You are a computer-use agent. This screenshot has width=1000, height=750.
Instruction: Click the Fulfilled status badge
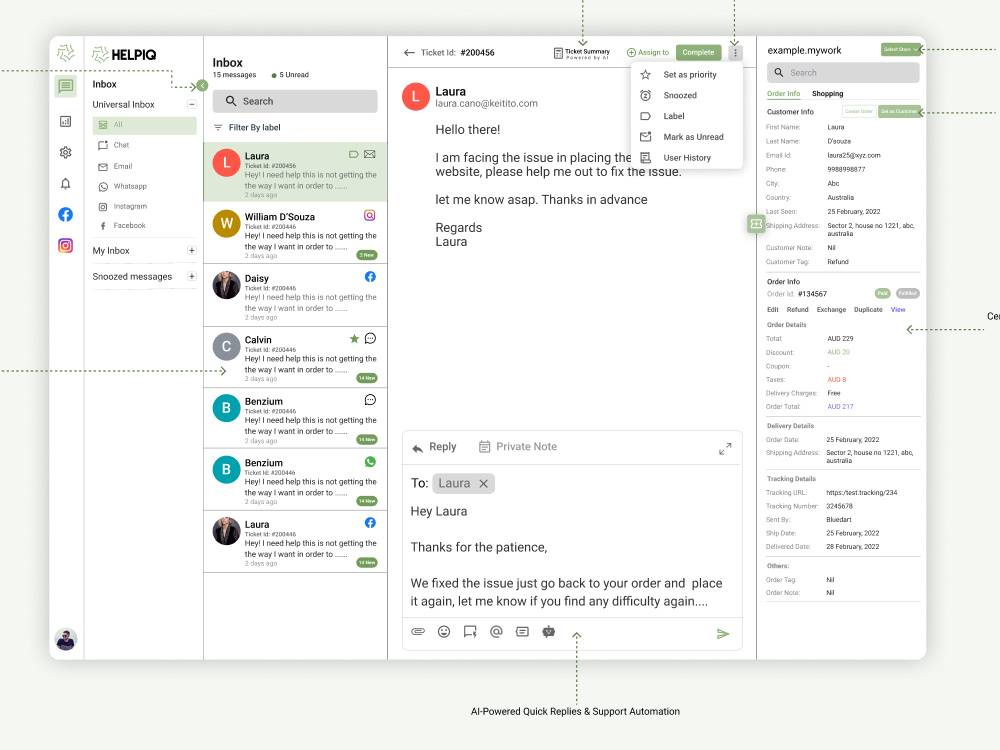click(x=908, y=293)
